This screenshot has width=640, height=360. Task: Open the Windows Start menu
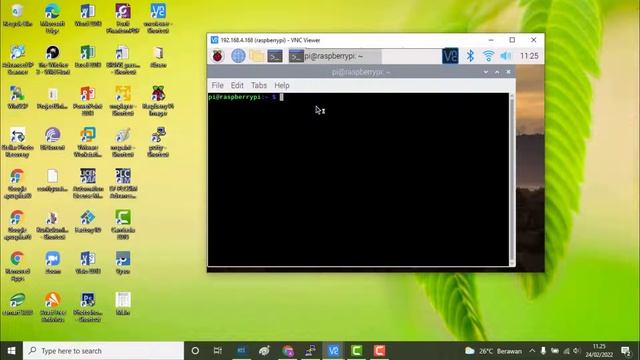[x=11, y=351]
